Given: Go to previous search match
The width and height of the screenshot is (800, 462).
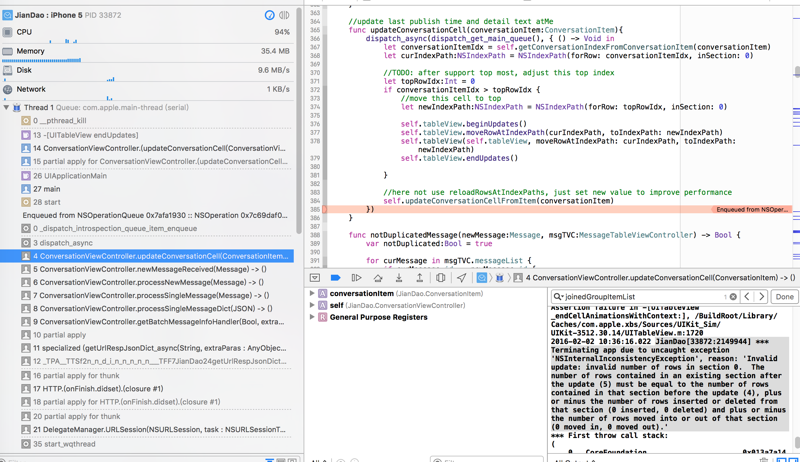Looking at the screenshot, I should [x=747, y=297].
